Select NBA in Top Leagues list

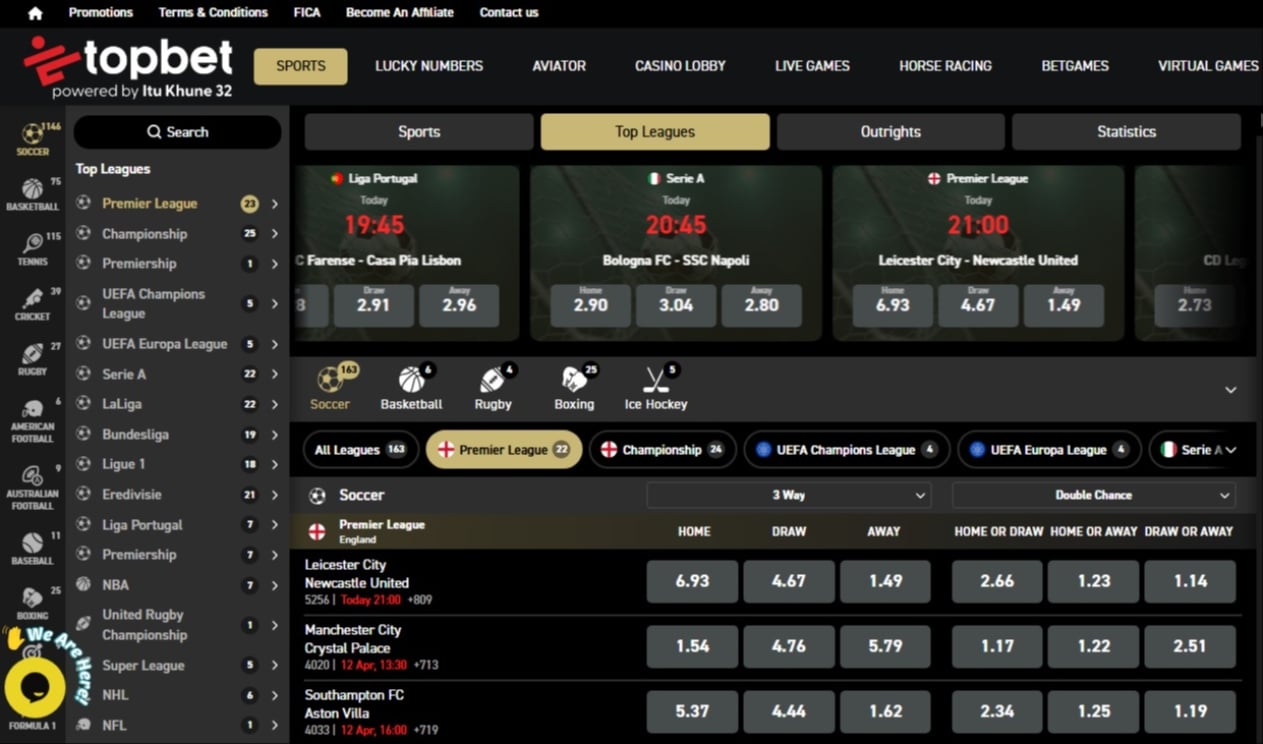coord(115,585)
